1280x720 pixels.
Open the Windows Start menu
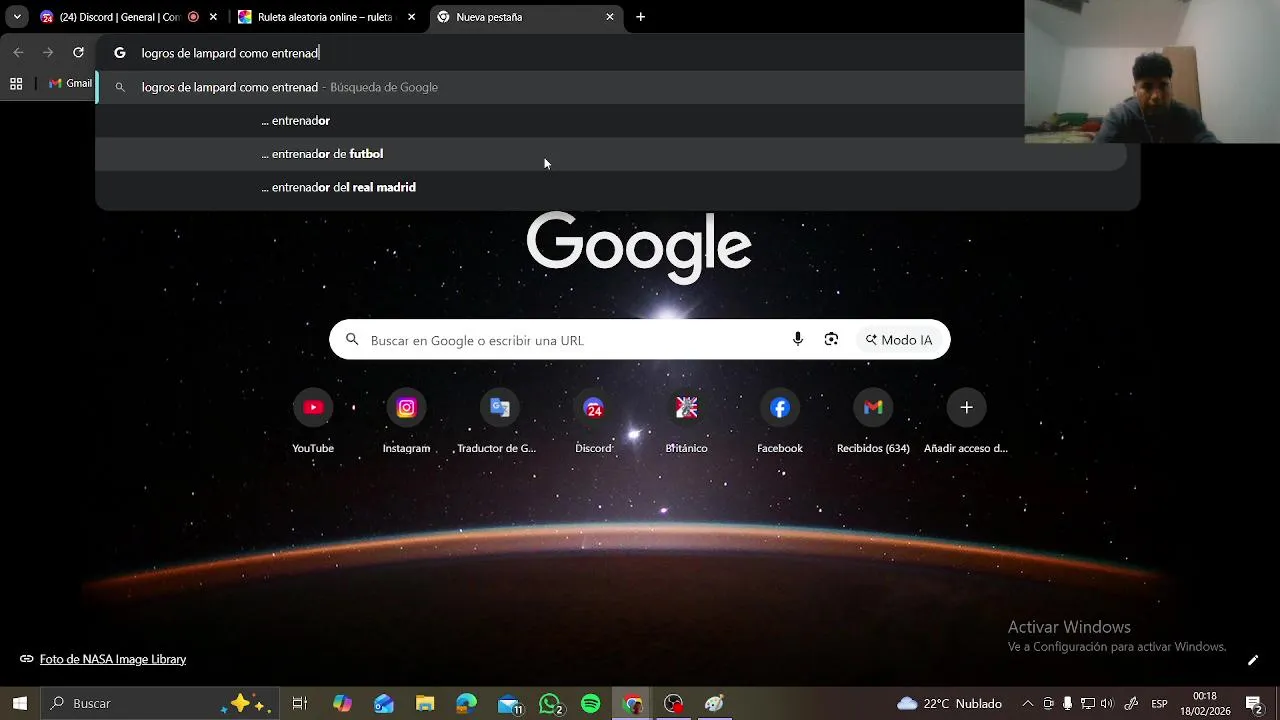[x=20, y=704]
